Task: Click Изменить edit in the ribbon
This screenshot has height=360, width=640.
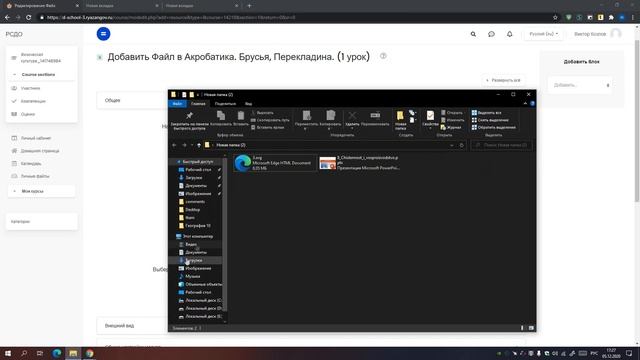Action: tap(452, 120)
